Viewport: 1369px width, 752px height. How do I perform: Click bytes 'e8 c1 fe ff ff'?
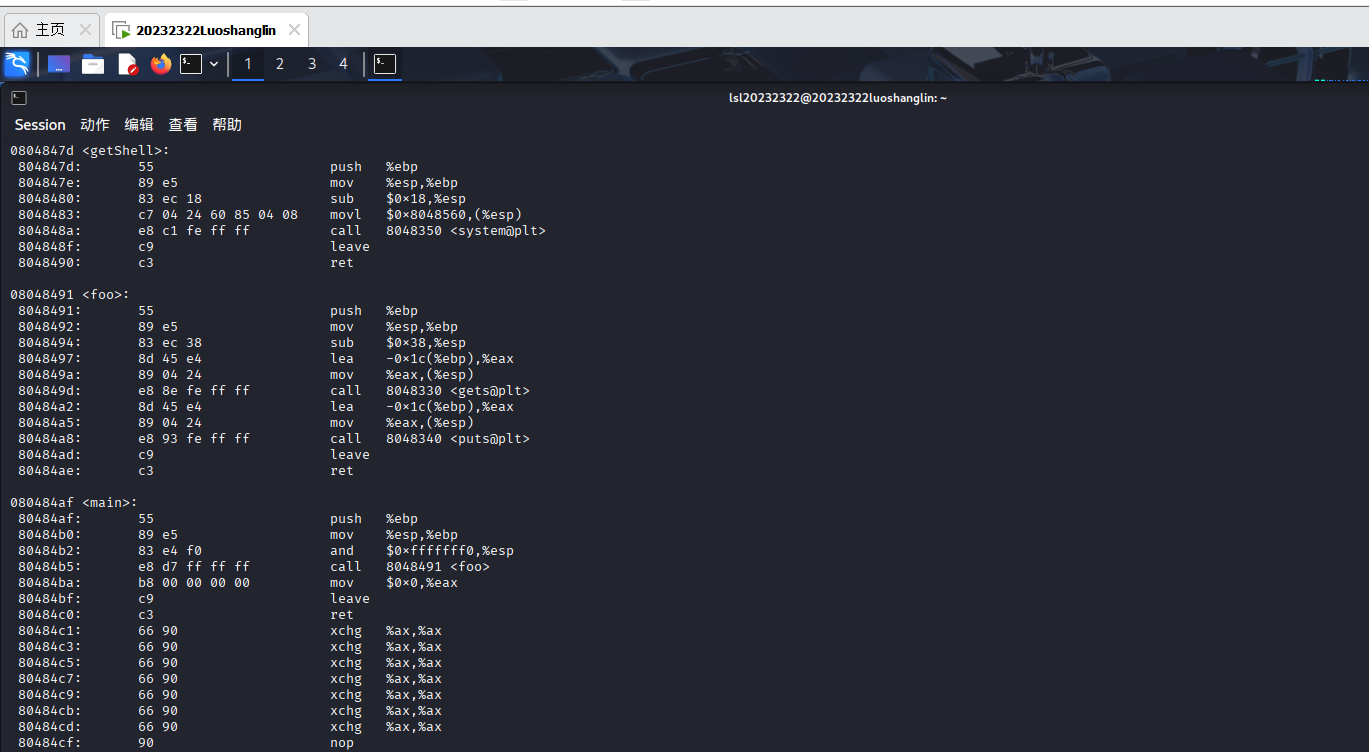click(194, 231)
